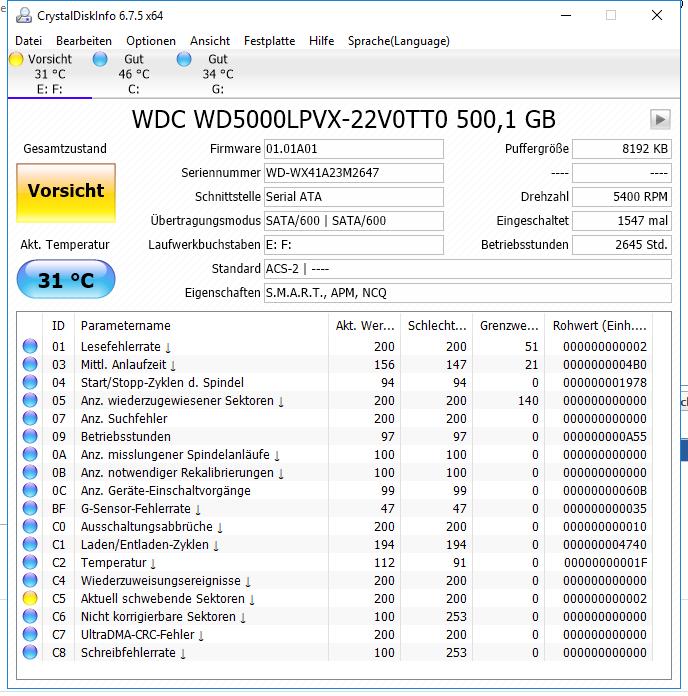This screenshot has height=696, width=688.
Task: Click status icon for wiederzugewiesener Sektoren
Action: (x=30, y=400)
